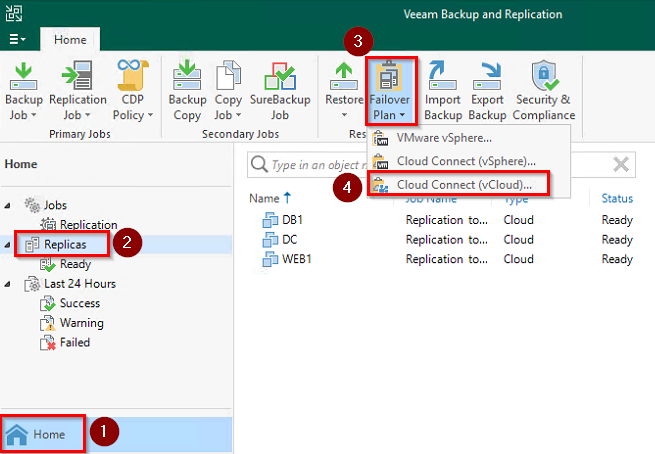The height and width of the screenshot is (454, 655).
Task: Select Failed under Last 24 Hours
Action: coord(75,342)
